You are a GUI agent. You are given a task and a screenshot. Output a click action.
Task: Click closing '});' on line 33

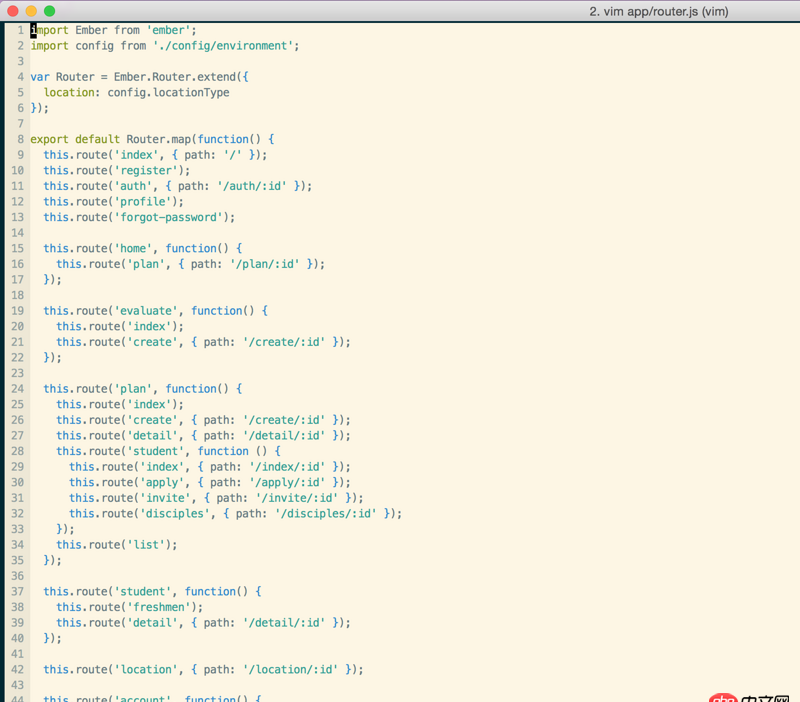65,529
